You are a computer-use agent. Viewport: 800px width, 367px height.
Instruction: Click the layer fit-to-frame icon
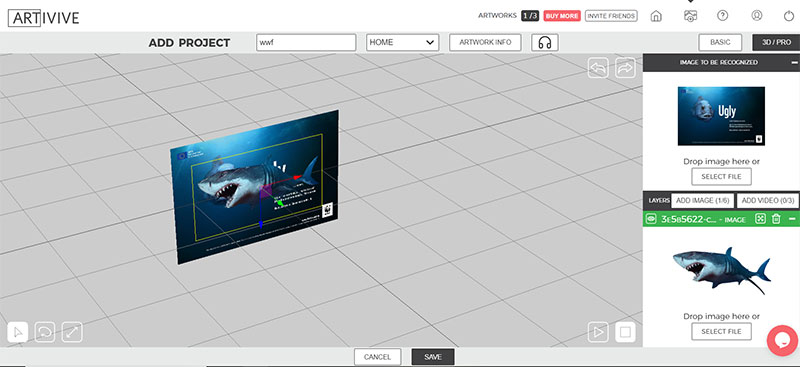[x=760, y=219]
